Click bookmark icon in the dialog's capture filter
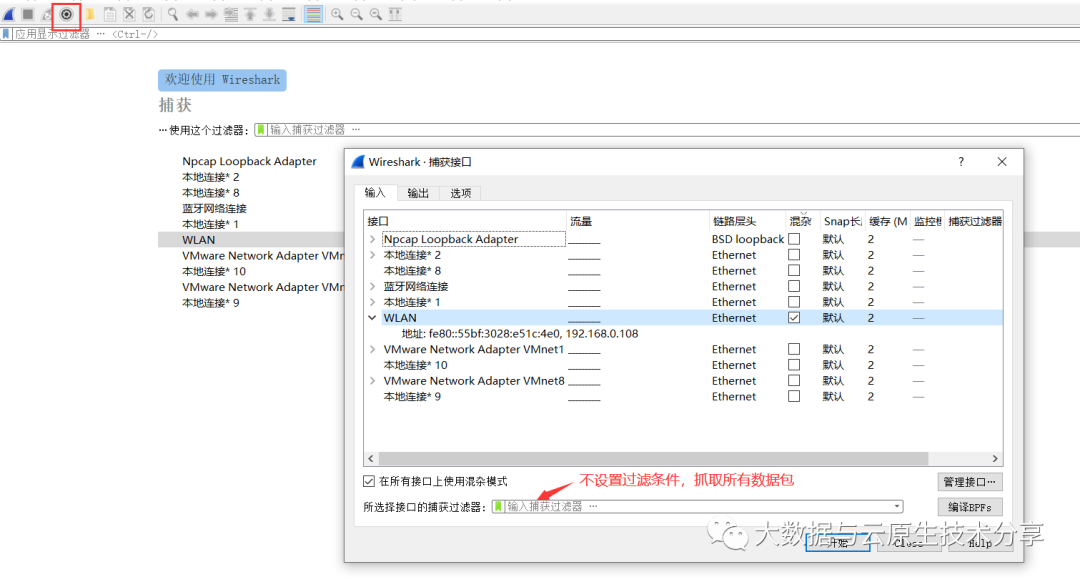The width and height of the screenshot is (1080, 582). (499, 506)
